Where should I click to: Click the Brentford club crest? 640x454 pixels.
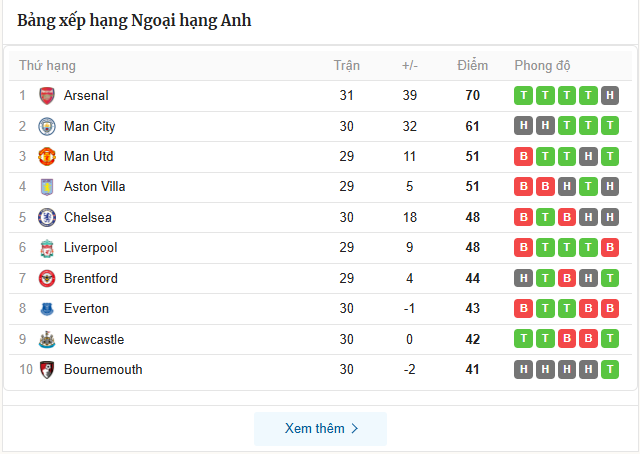point(47,278)
